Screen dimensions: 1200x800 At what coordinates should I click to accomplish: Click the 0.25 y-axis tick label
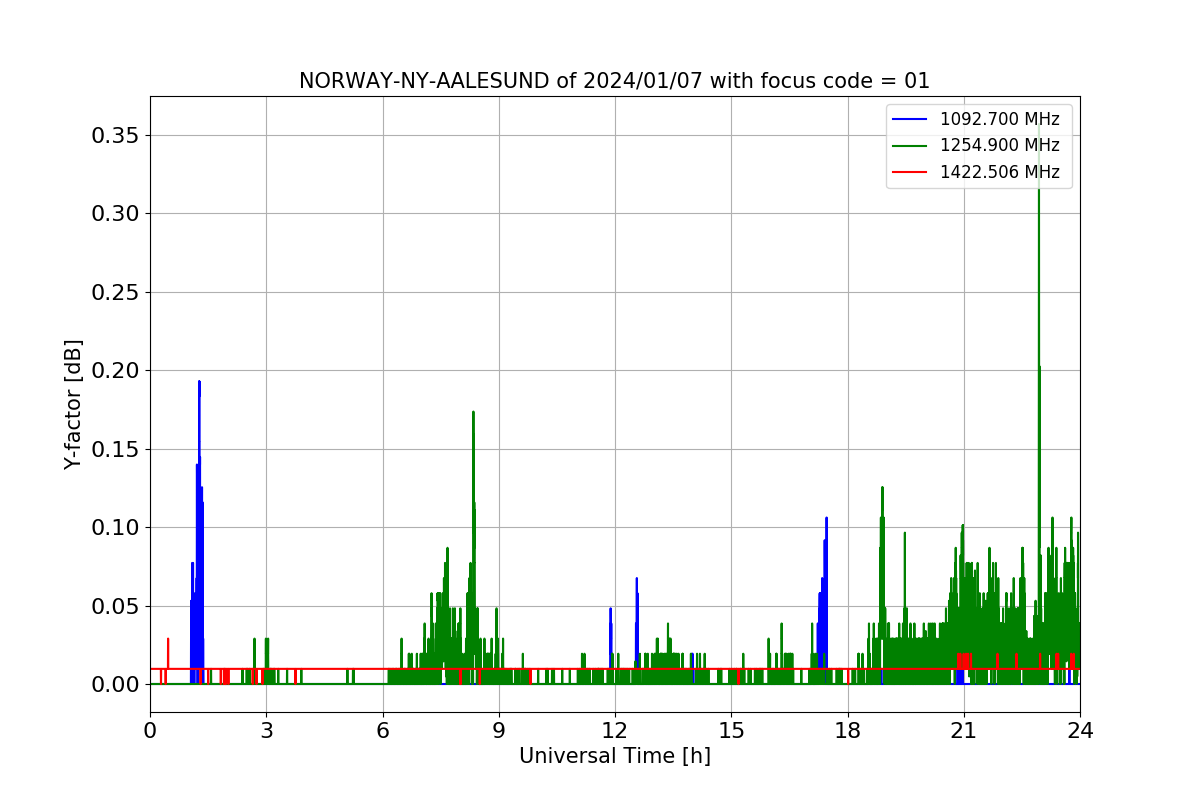pos(115,292)
